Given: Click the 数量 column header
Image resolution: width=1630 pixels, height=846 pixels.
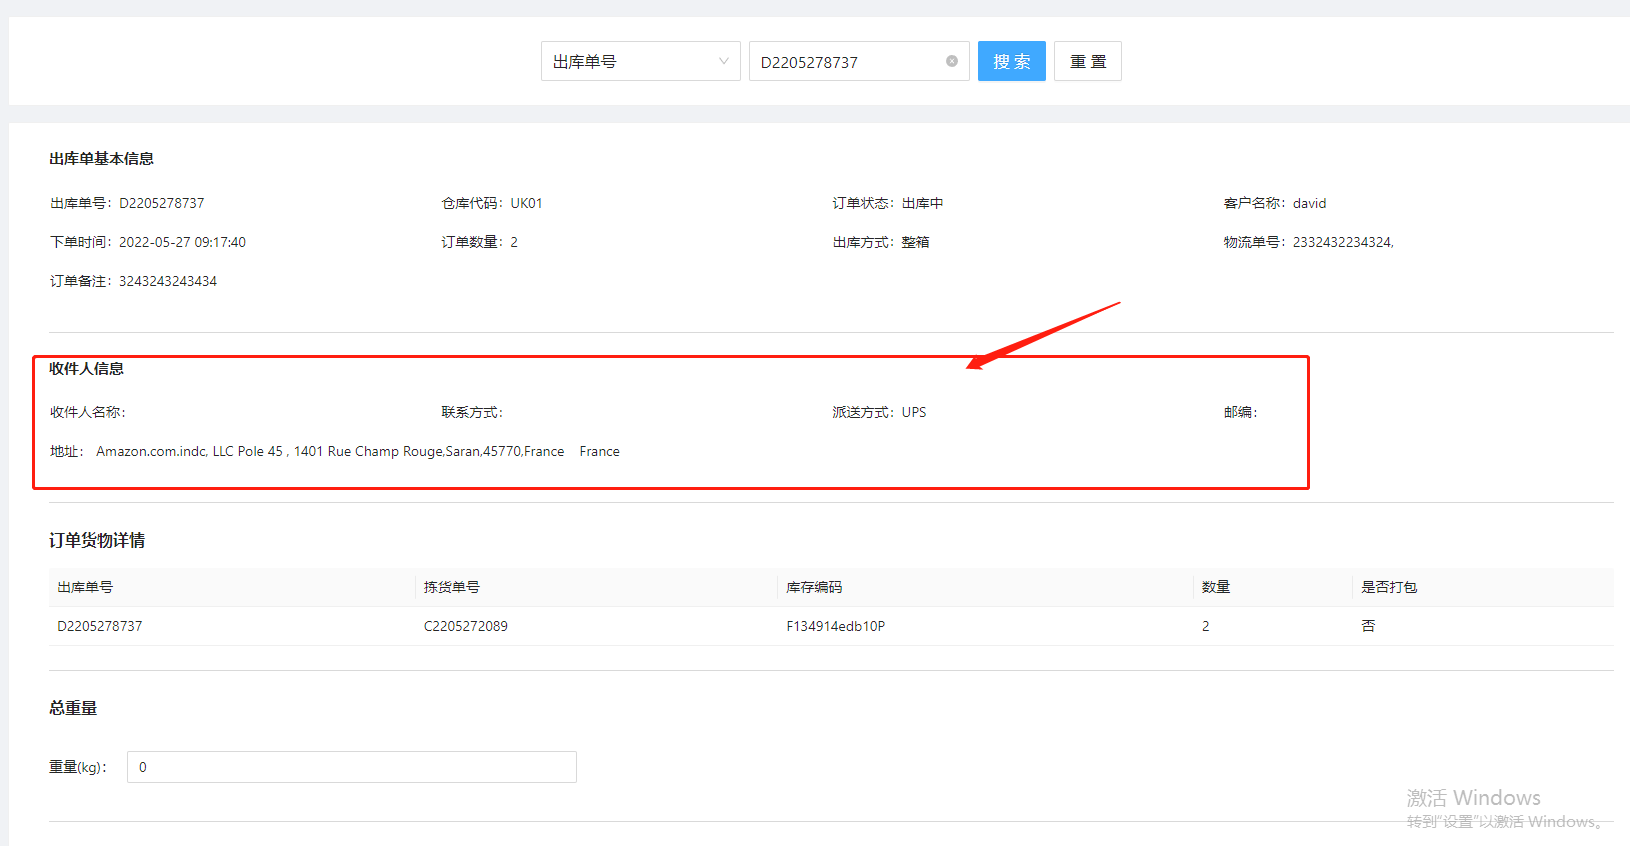Looking at the screenshot, I should click(x=1216, y=587).
